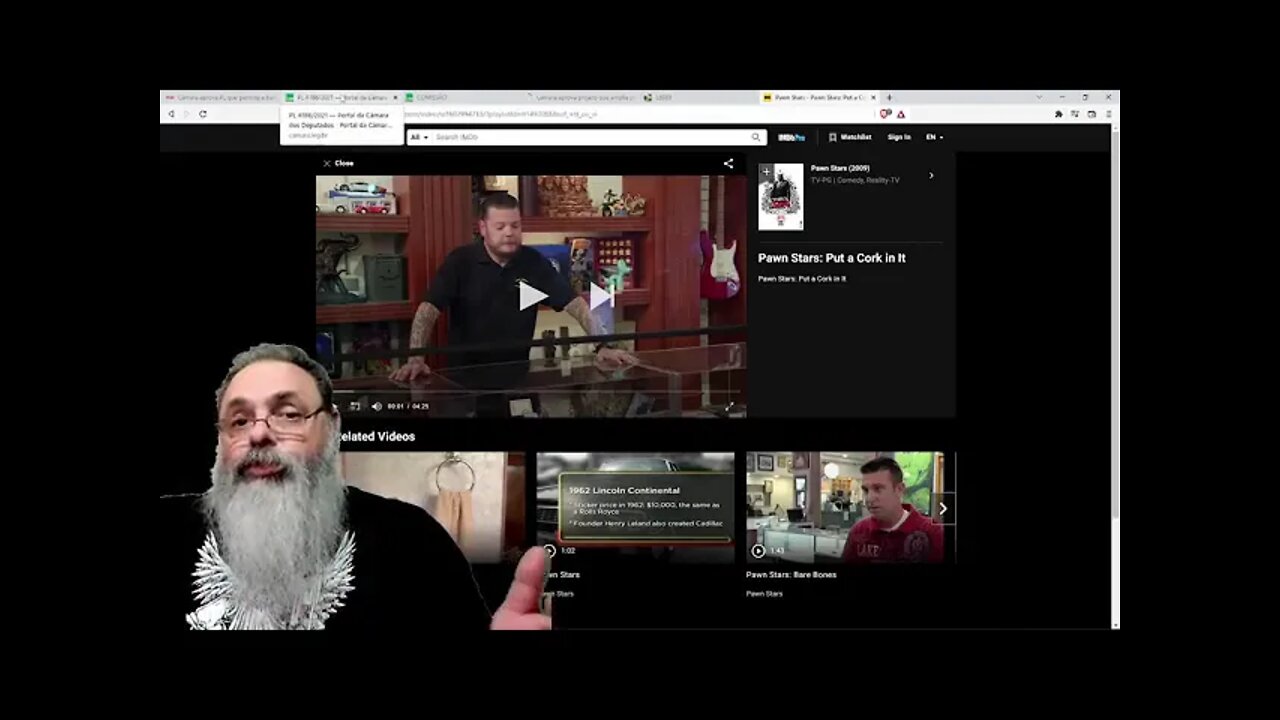Open the Pawn Stars (2009) title link

click(x=840, y=169)
